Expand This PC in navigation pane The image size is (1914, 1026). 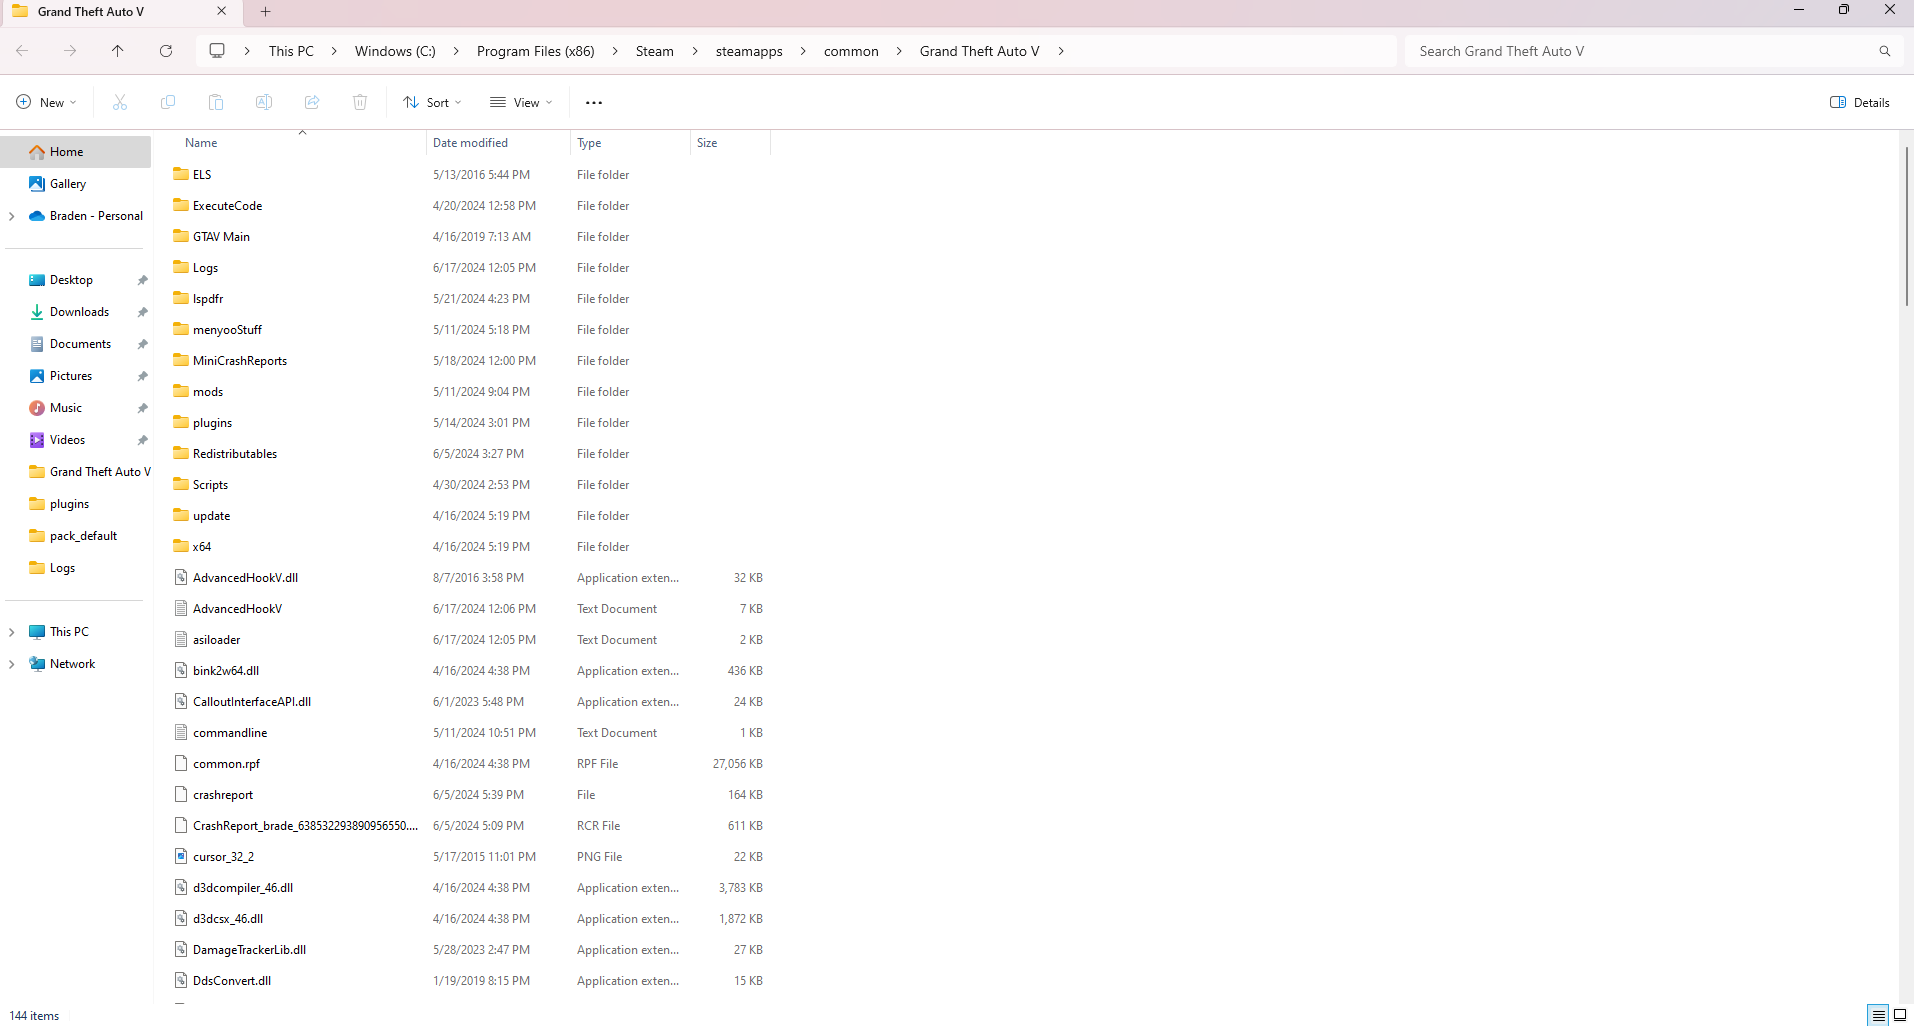[12, 632]
